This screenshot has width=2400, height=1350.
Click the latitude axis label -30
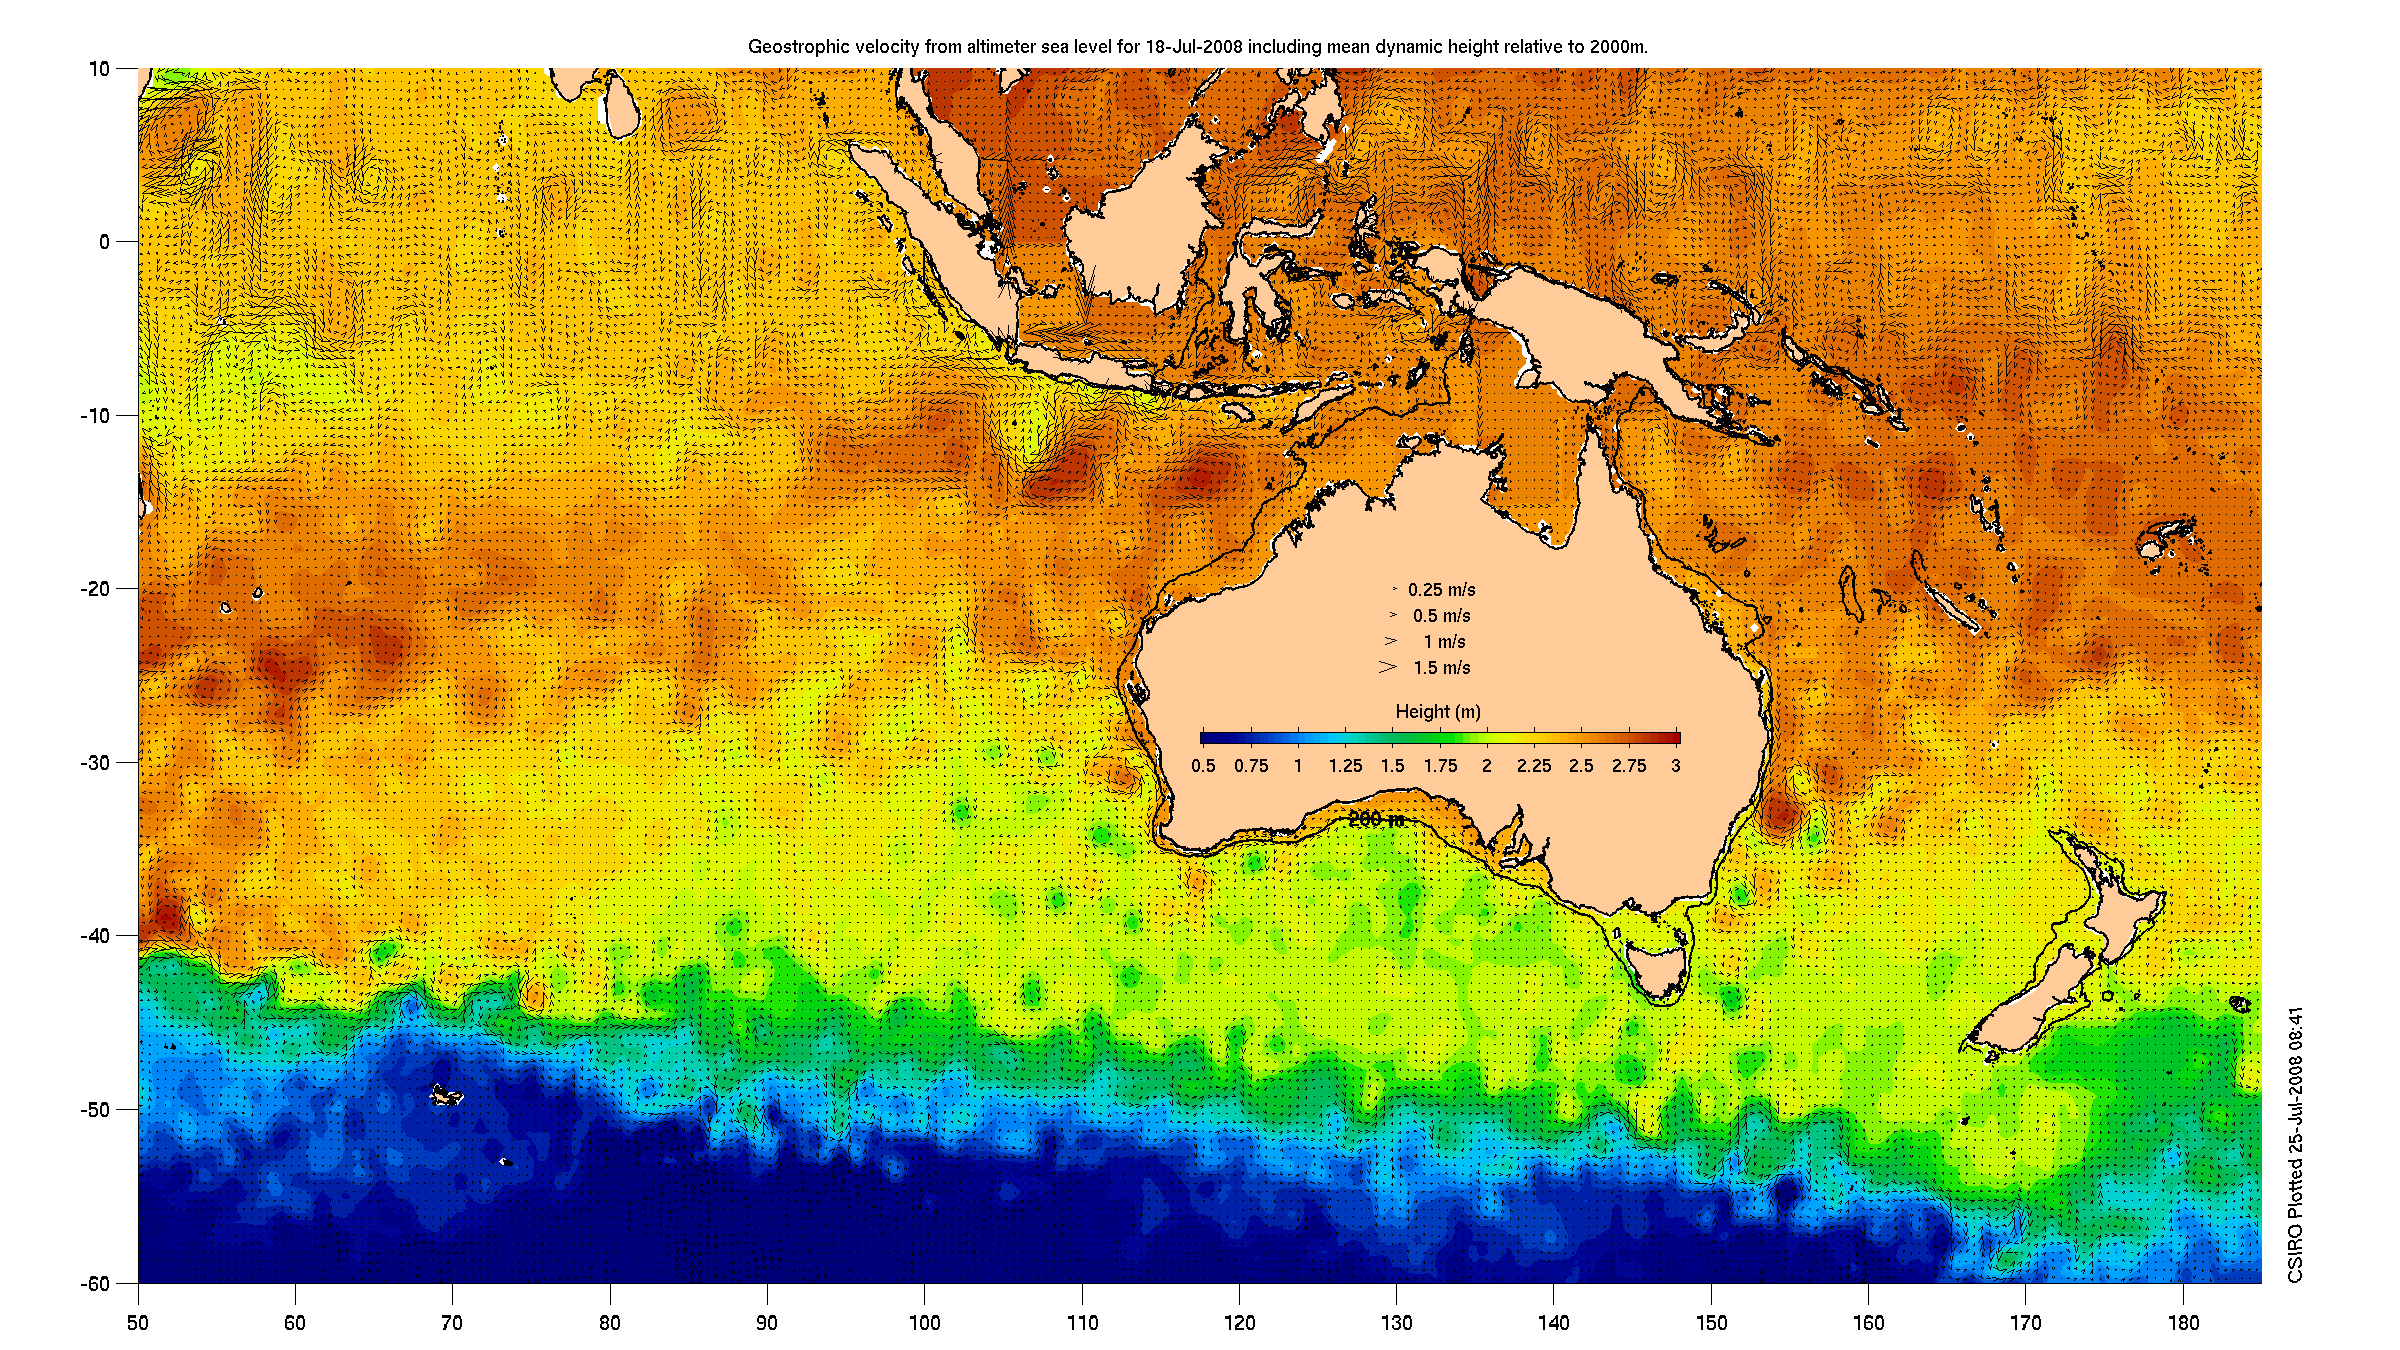pyautogui.click(x=95, y=763)
